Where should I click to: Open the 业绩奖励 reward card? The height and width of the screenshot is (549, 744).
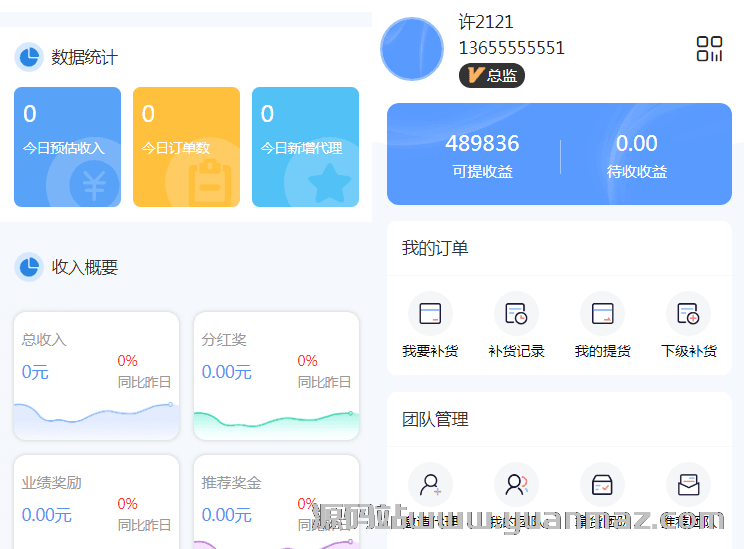(96, 502)
